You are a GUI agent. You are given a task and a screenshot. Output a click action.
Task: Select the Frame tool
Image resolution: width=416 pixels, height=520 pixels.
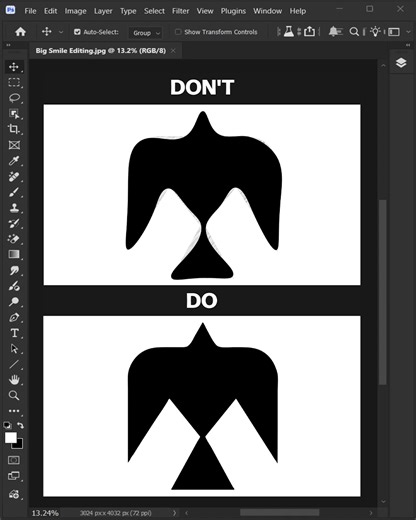(14, 145)
